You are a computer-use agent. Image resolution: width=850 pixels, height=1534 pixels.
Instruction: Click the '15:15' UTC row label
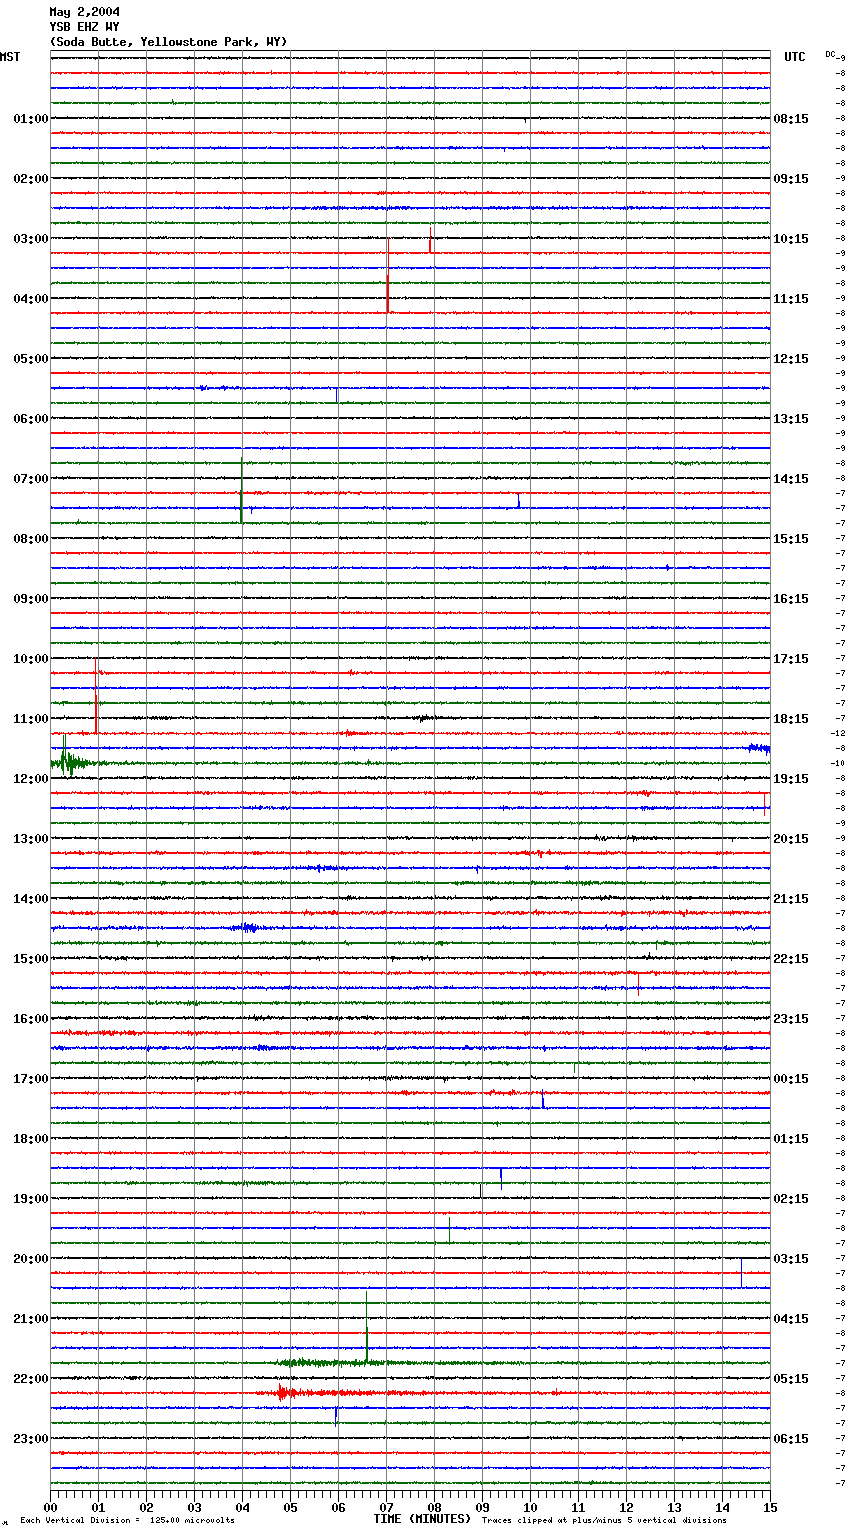[791, 539]
